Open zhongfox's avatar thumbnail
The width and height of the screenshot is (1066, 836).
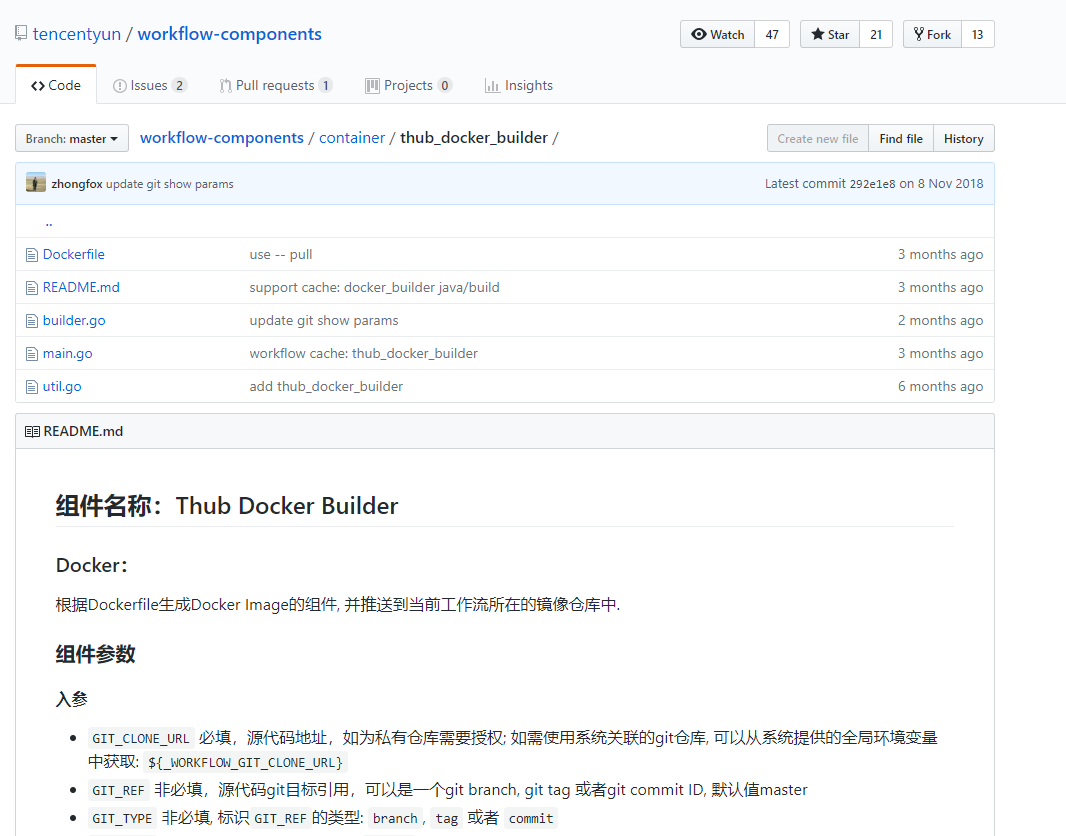[x=36, y=183]
